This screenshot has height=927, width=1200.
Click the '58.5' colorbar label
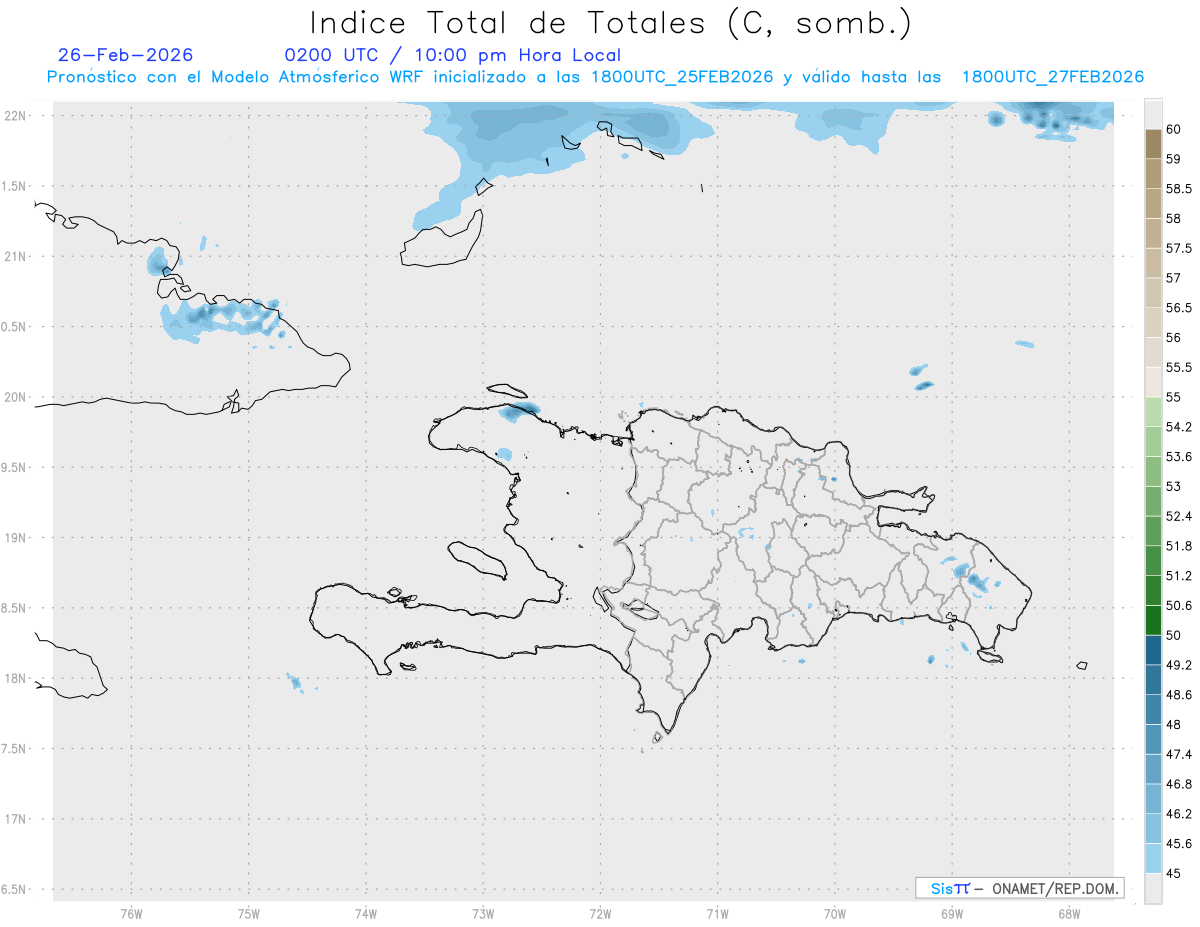(1179, 189)
